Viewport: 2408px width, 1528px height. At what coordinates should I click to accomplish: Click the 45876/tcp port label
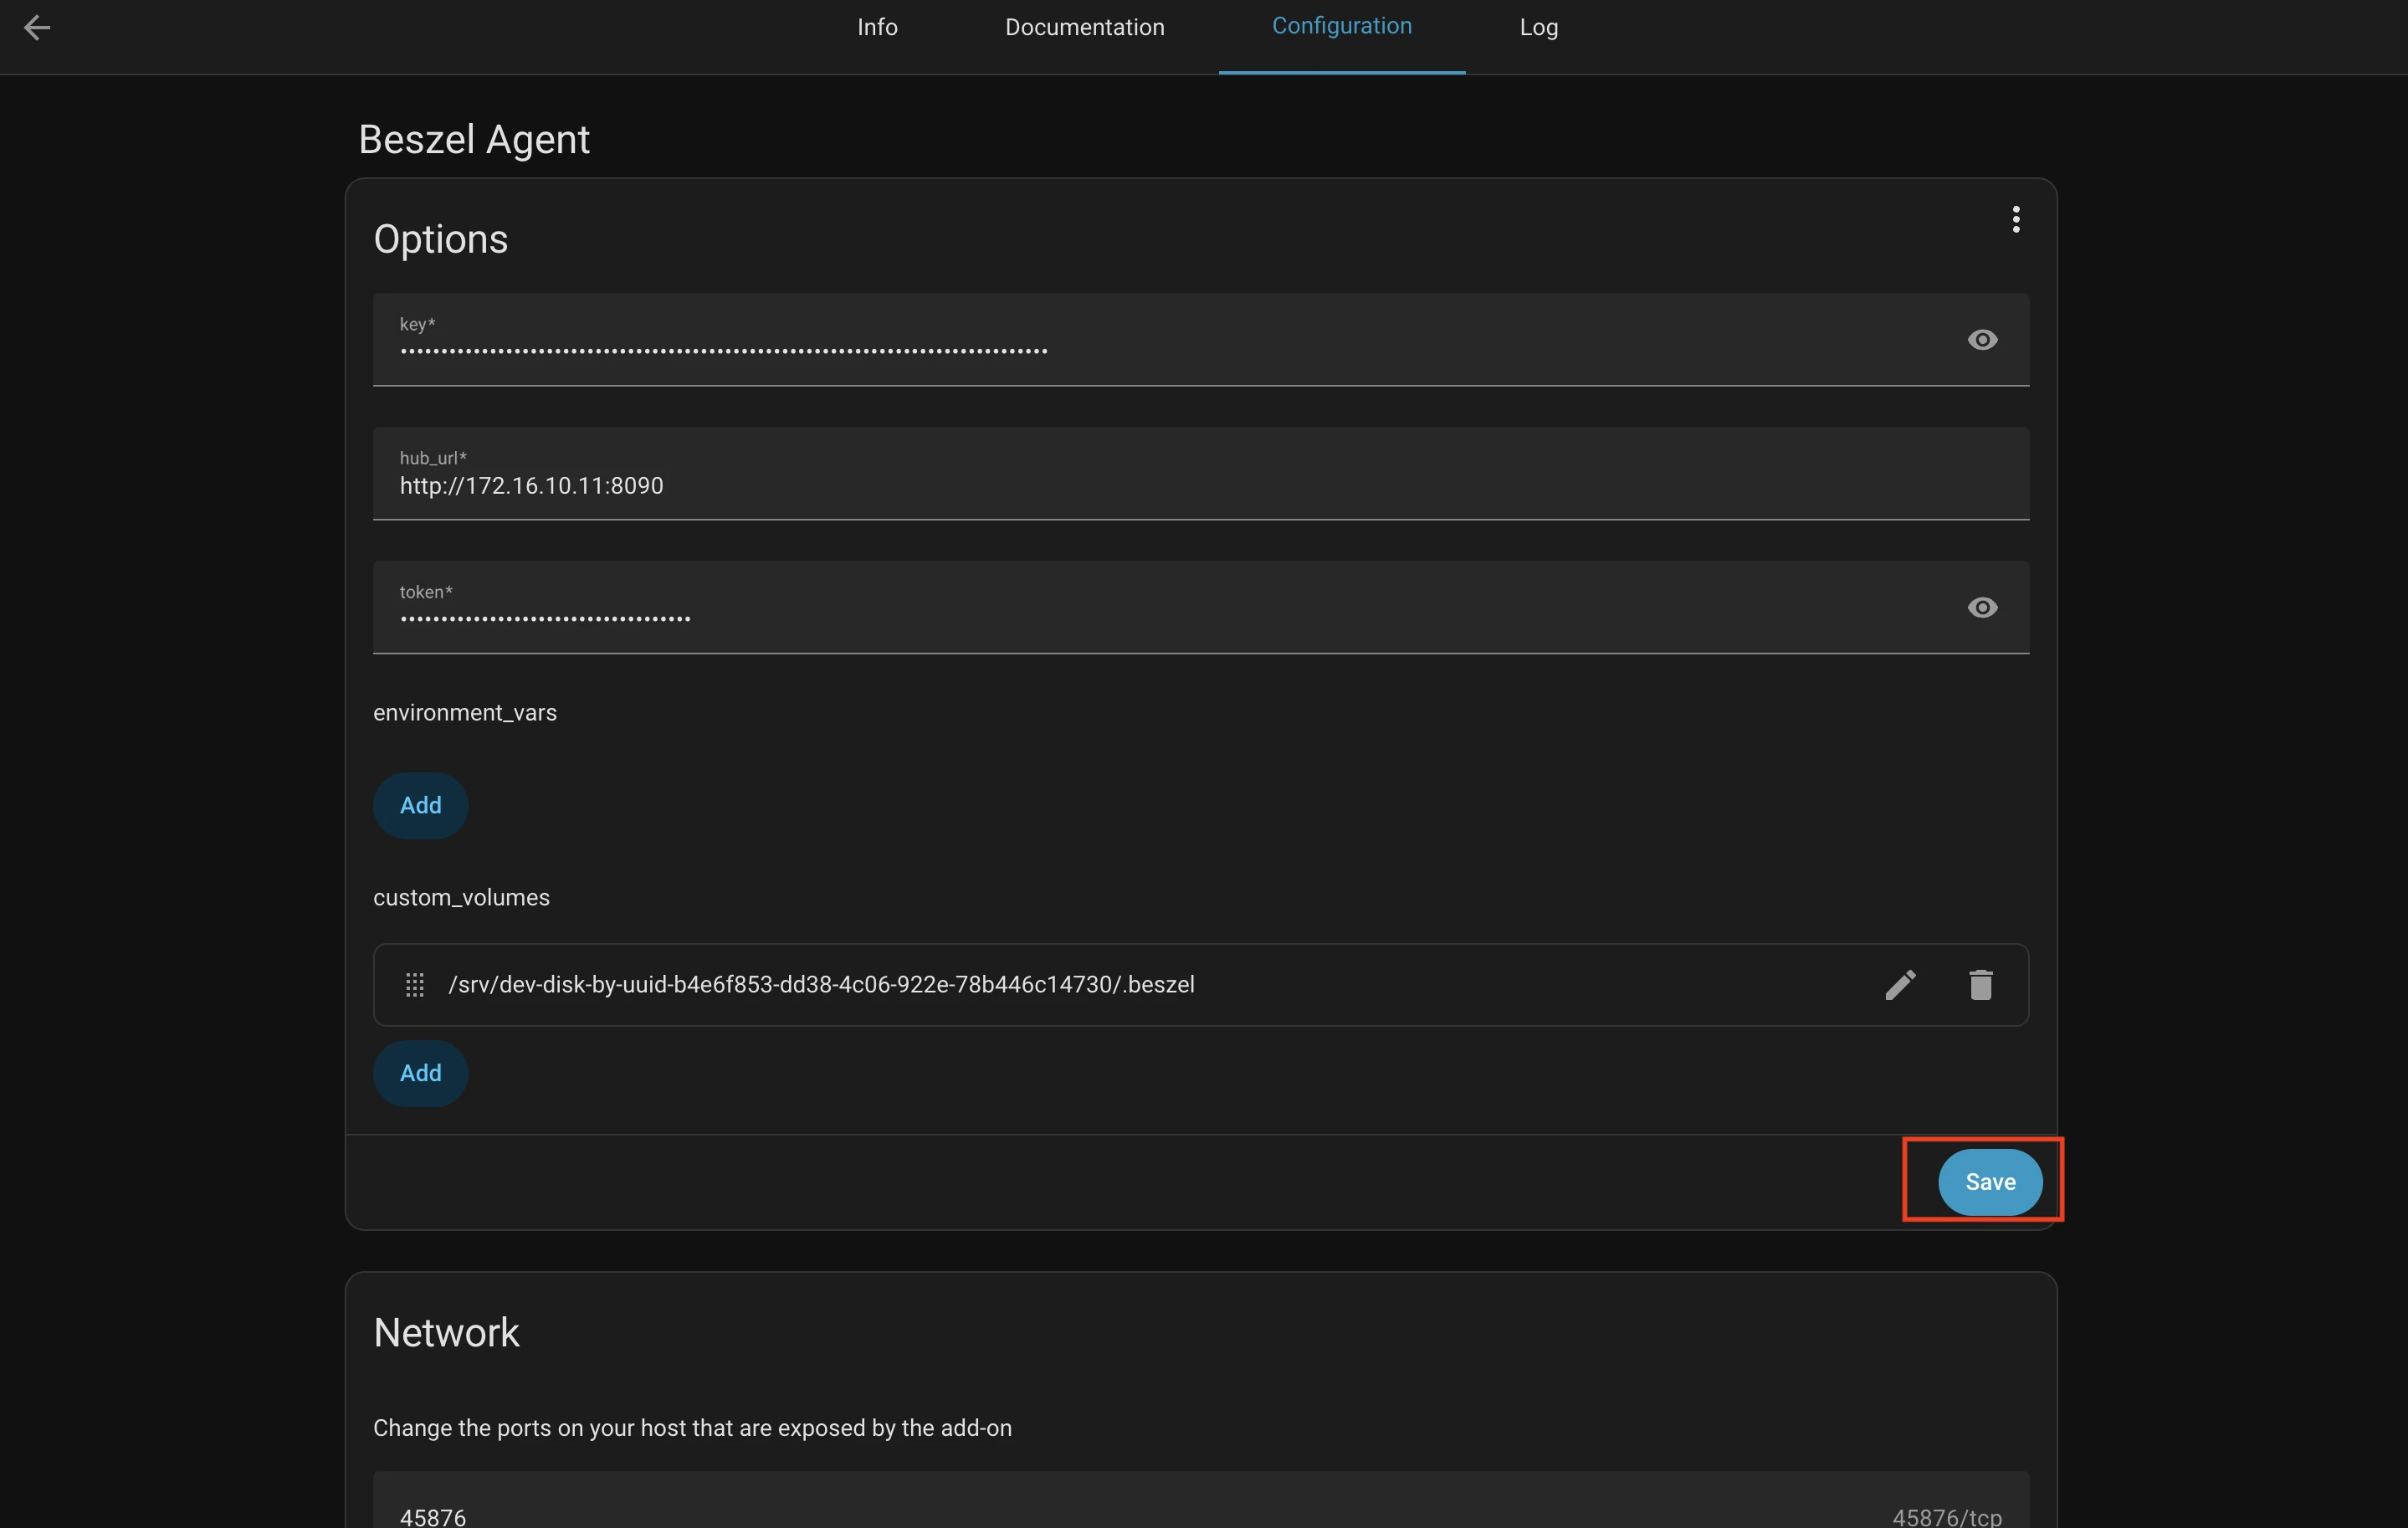click(x=1946, y=1516)
